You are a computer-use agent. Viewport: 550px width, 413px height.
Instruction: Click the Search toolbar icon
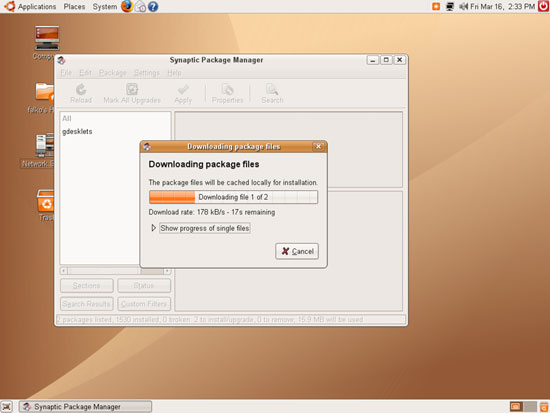tap(272, 89)
